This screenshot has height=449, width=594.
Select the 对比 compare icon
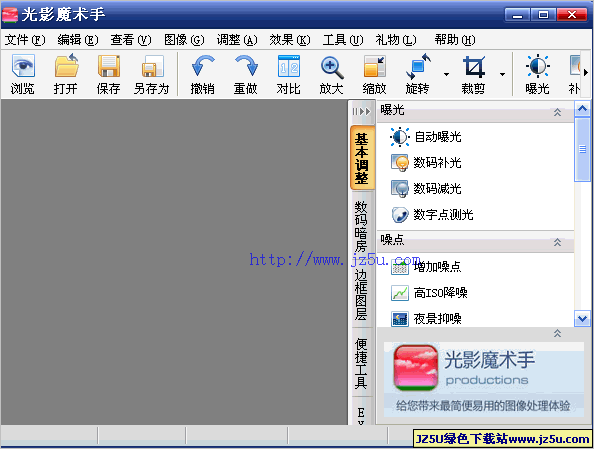point(289,66)
